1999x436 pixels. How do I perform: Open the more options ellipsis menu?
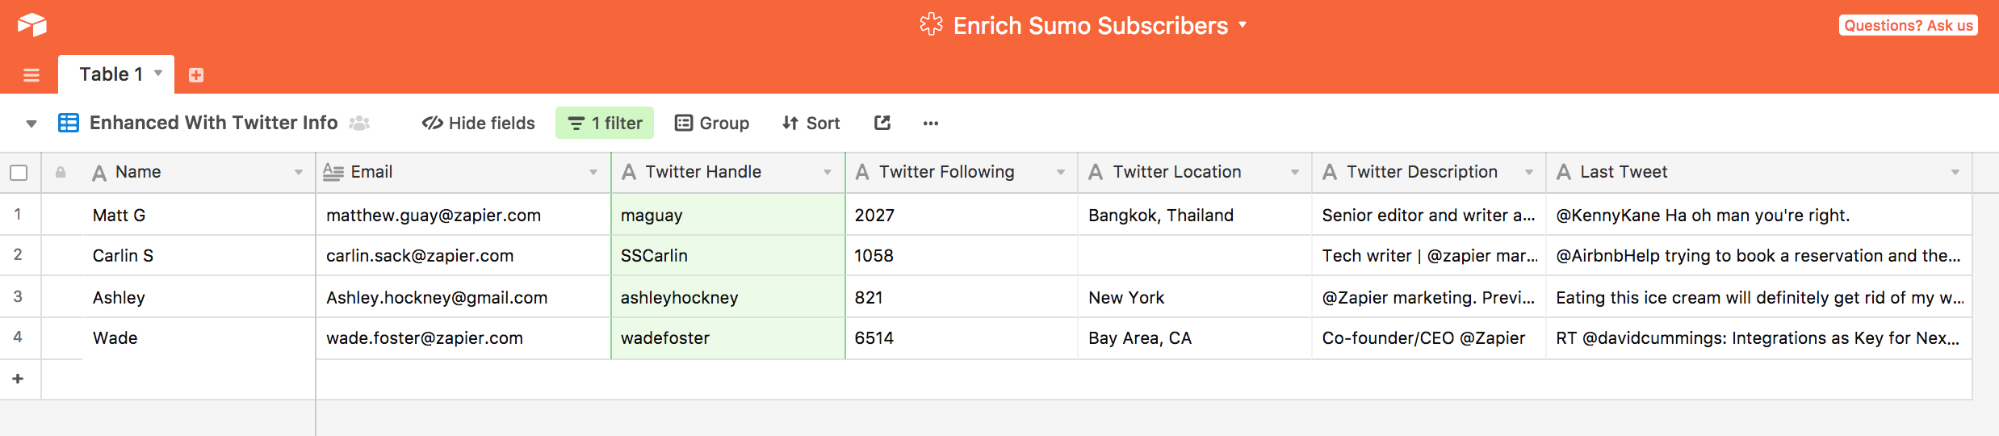[x=931, y=124]
